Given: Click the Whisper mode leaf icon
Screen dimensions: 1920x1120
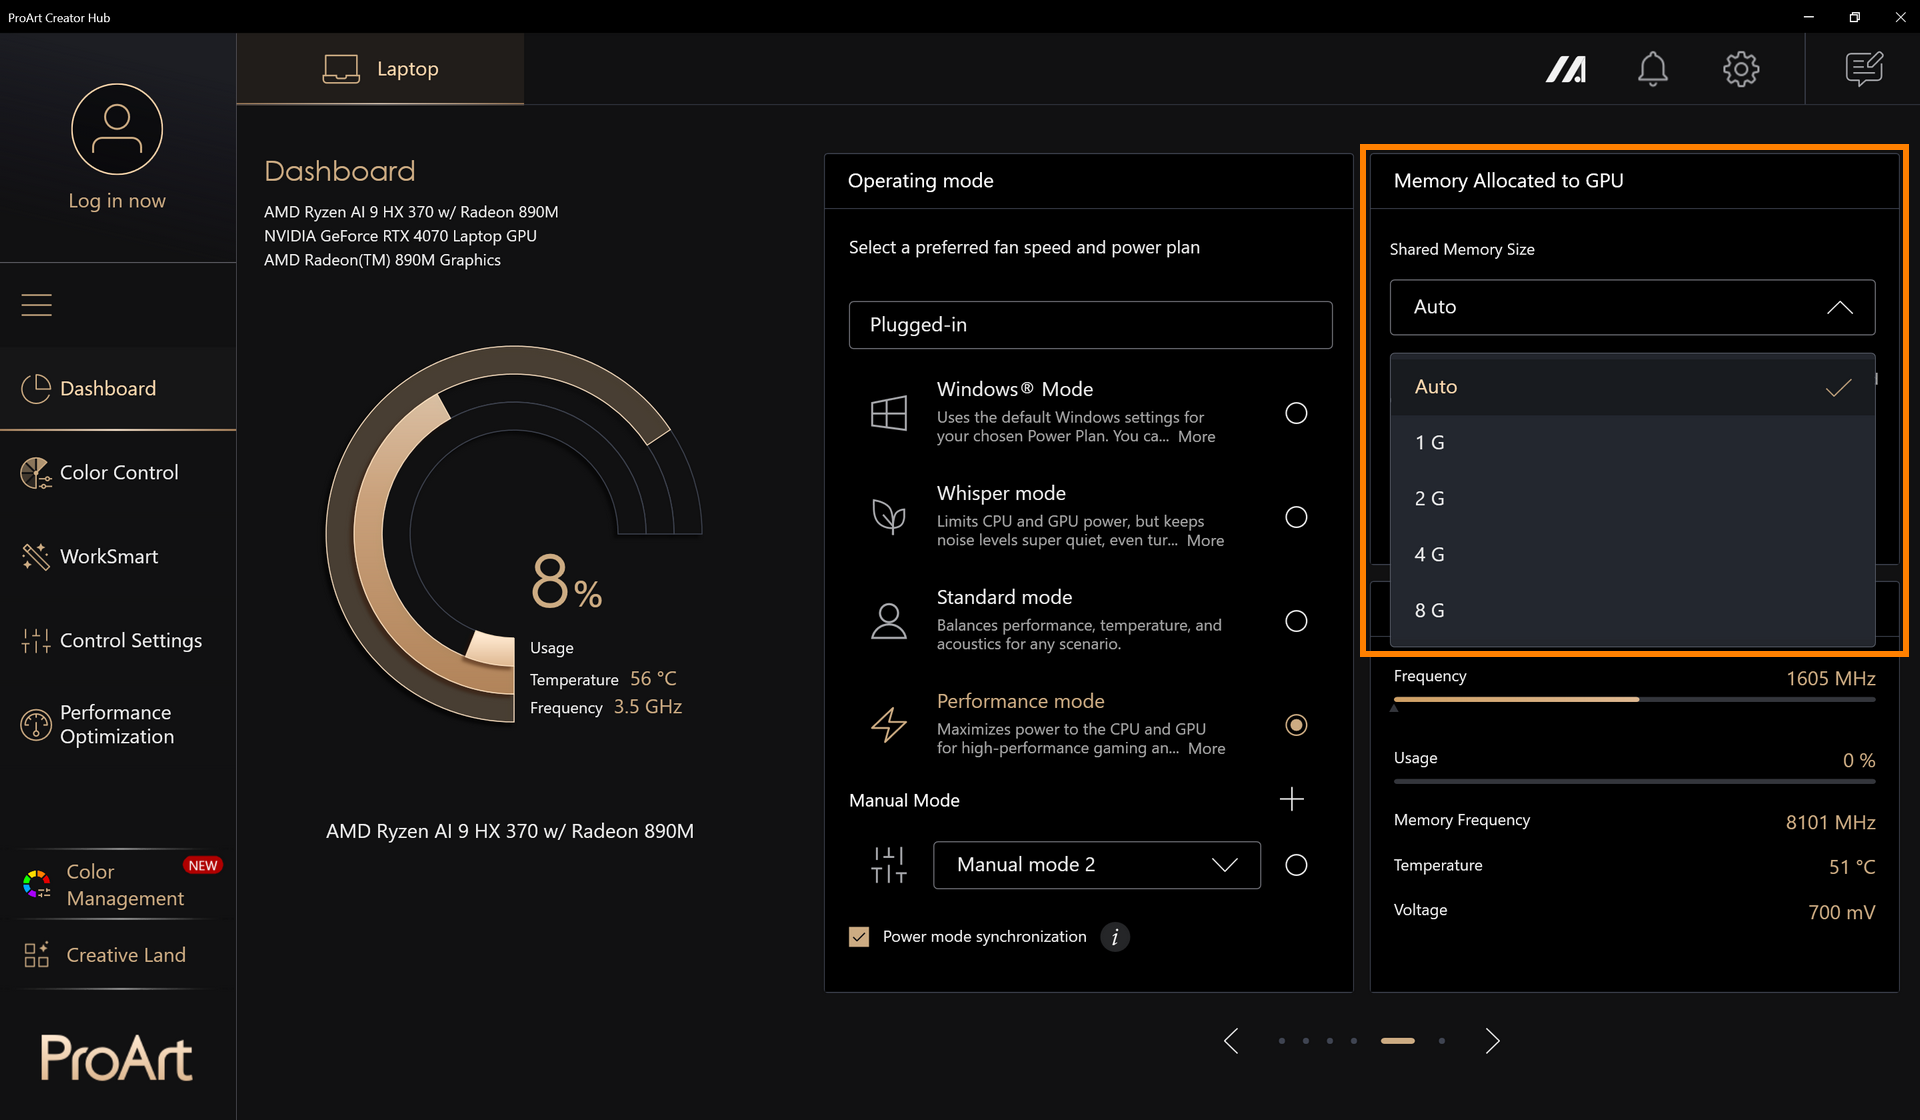Looking at the screenshot, I should click(x=889, y=517).
